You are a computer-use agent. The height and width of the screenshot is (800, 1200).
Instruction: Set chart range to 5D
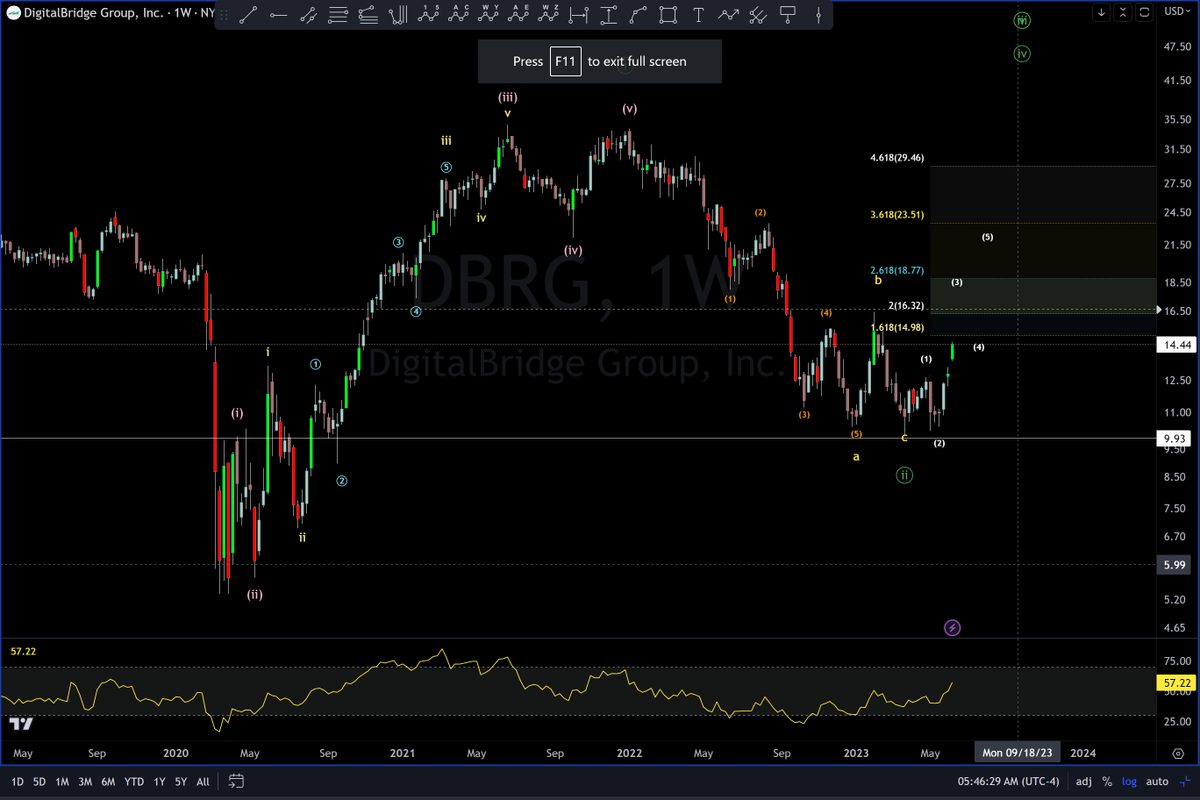pos(39,781)
